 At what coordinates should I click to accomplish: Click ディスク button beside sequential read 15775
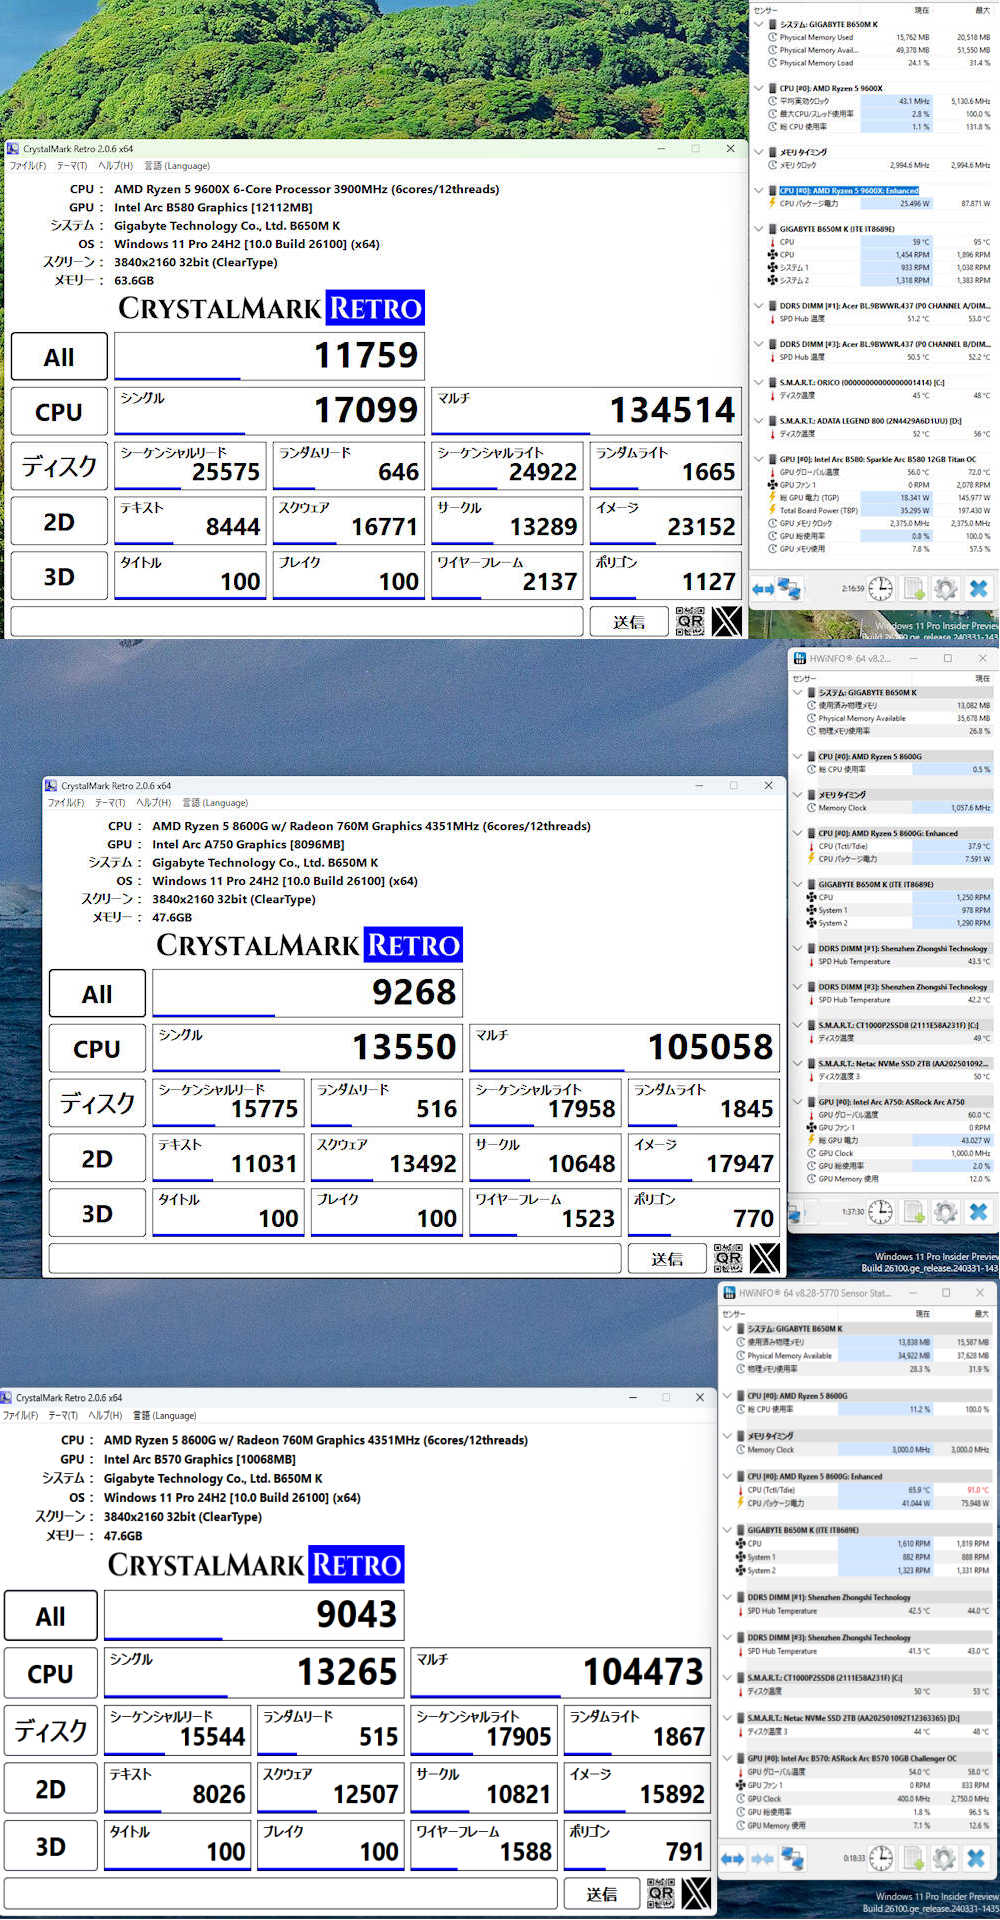[x=97, y=1103]
